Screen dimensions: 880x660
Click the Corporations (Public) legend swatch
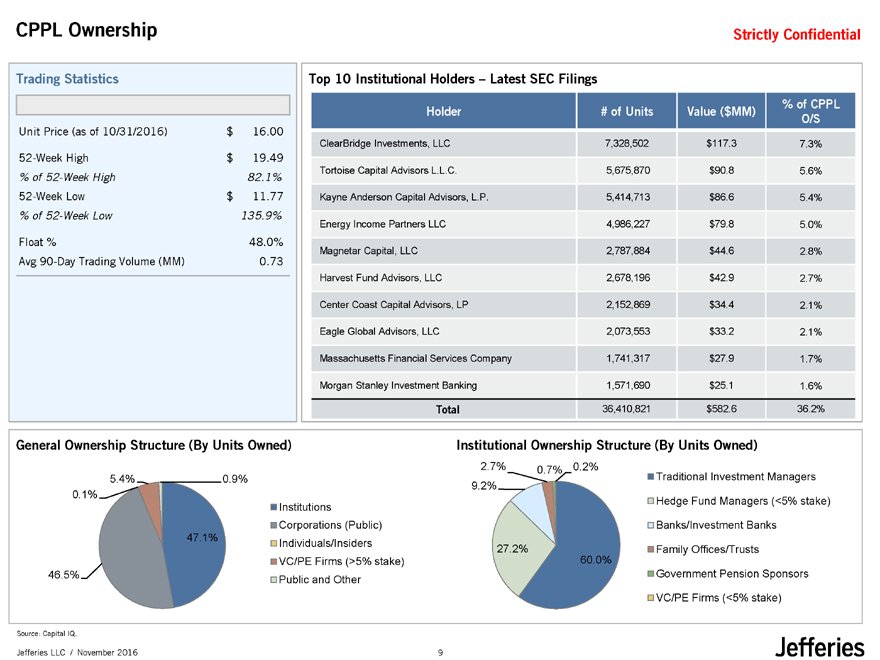point(274,525)
